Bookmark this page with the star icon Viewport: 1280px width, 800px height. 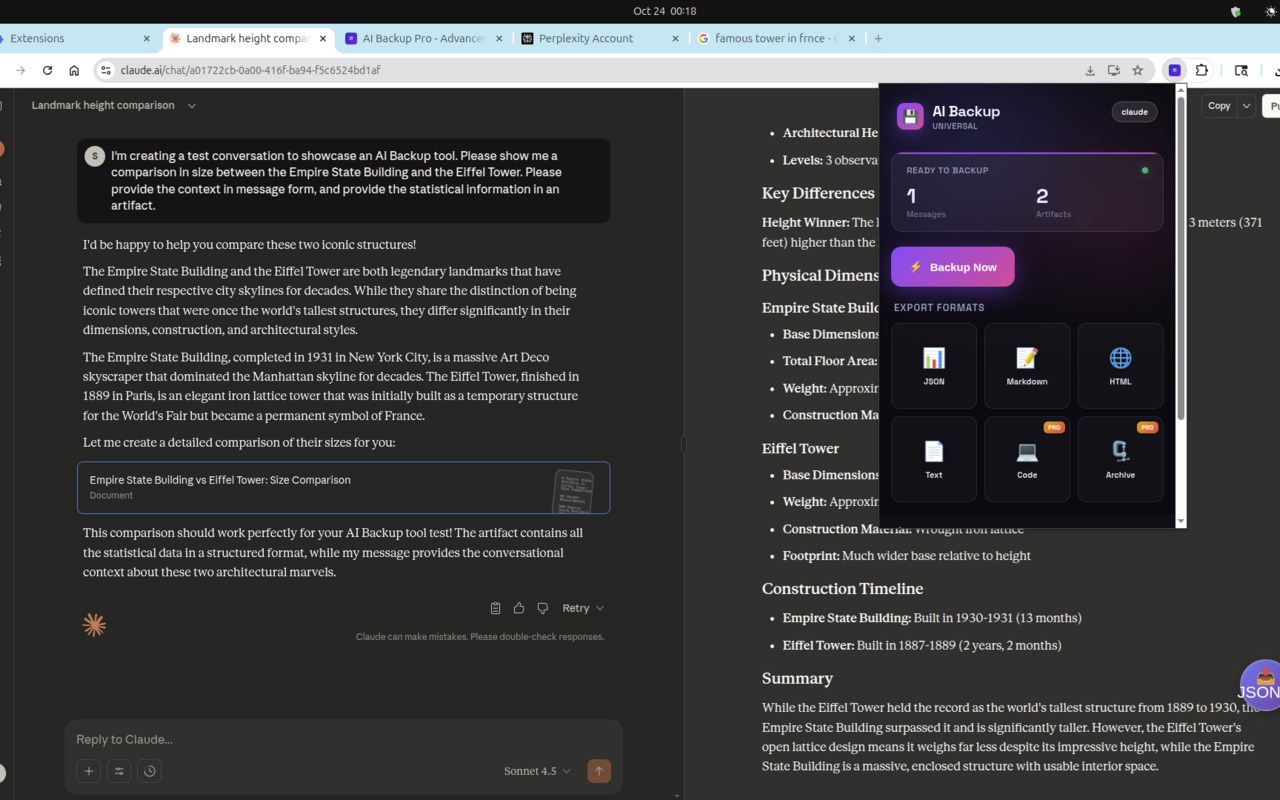coord(1137,70)
